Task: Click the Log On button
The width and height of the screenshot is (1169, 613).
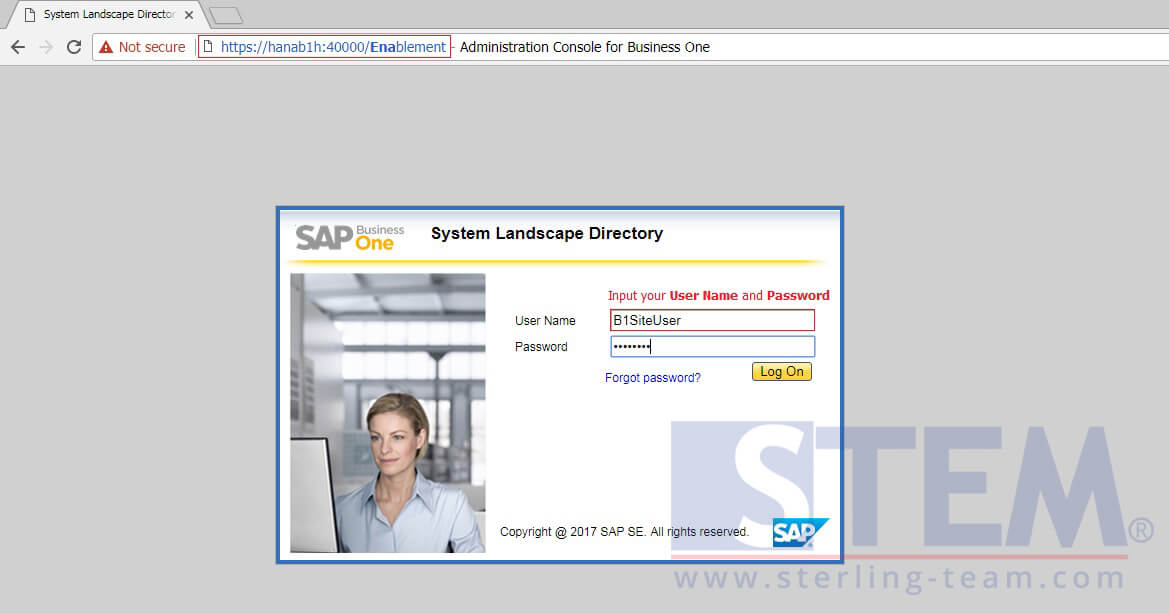Action: [x=781, y=371]
